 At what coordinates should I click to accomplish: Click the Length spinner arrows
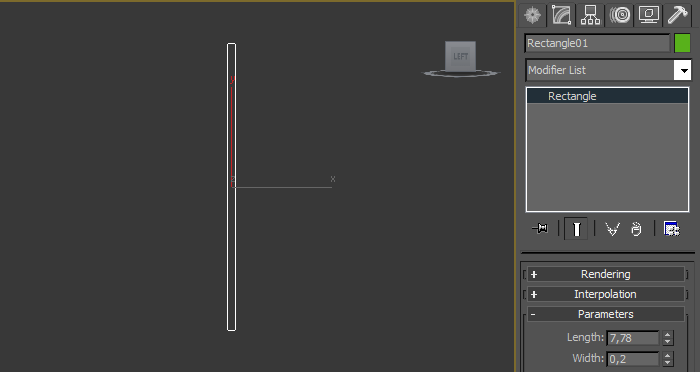pos(667,338)
